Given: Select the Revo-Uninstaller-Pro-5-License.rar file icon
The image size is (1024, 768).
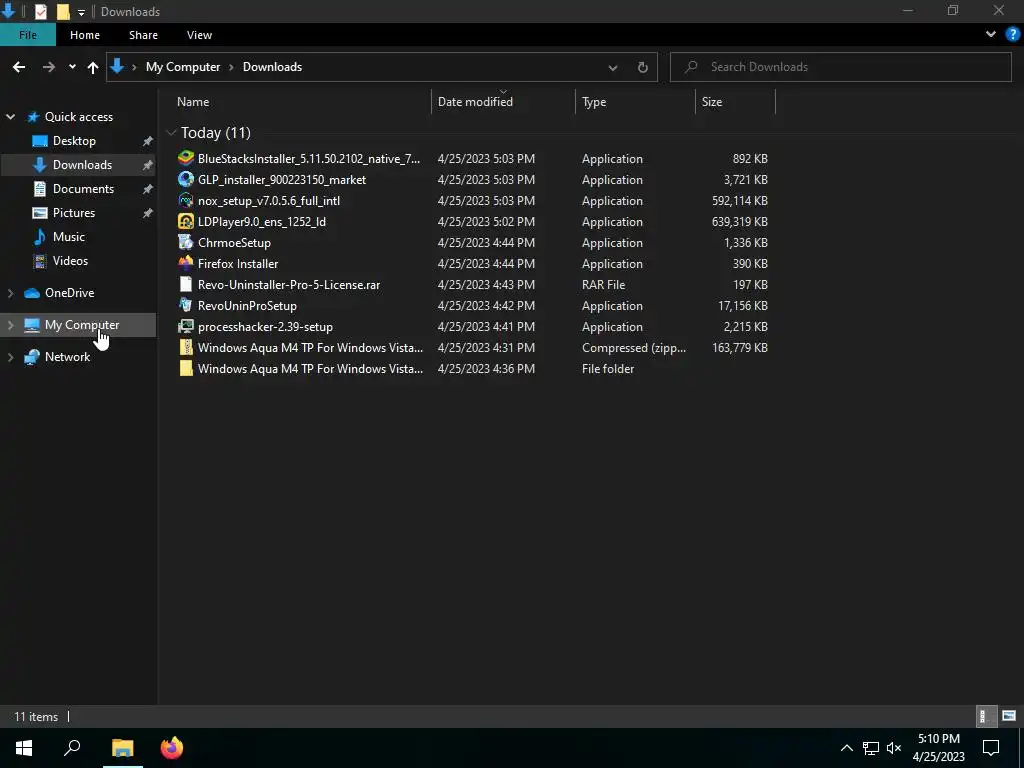Looking at the screenshot, I should point(186,284).
